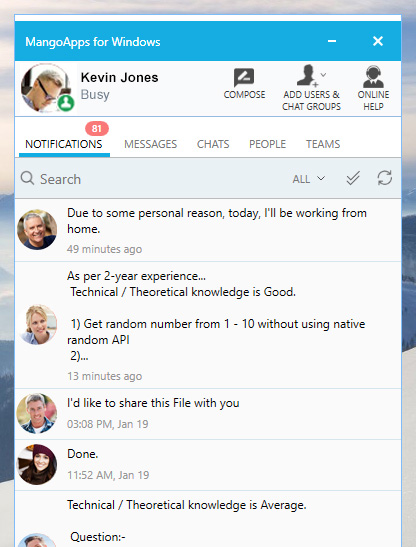
Task: Open the ALL filter dropdown
Action: 309,179
